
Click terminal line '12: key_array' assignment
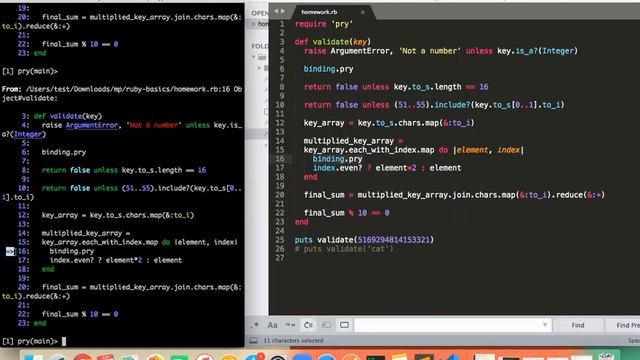[x=108, y=215]
